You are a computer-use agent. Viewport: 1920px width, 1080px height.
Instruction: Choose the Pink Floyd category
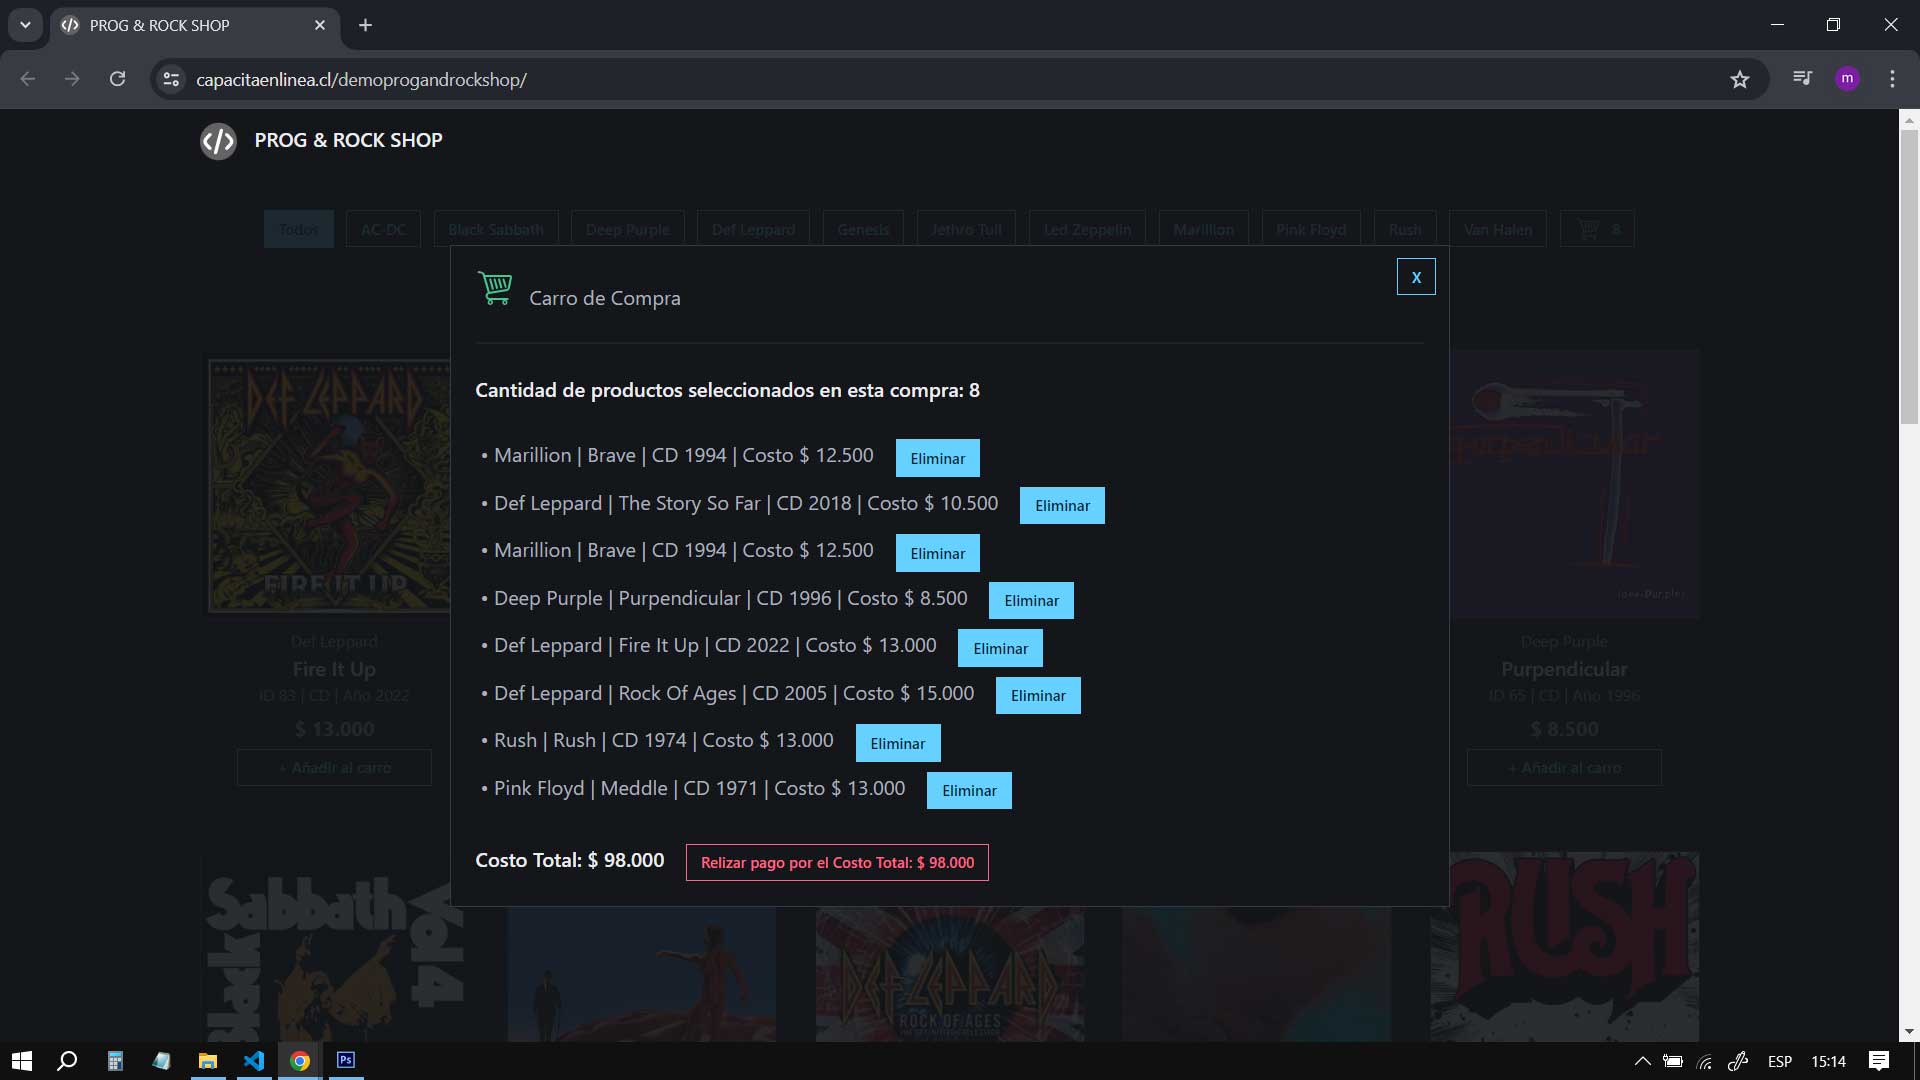[1311, 230]
